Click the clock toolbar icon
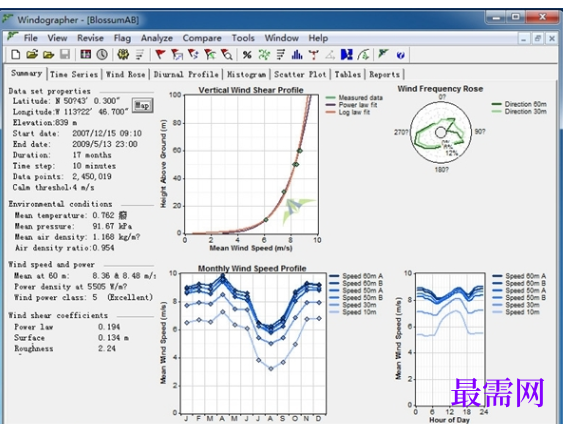 point(102,55)
